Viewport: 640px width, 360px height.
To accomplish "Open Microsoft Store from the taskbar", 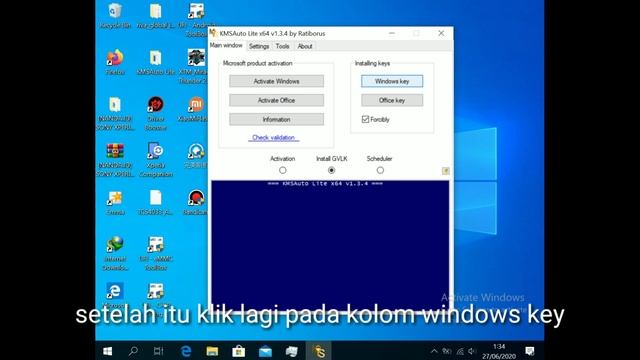I will tap(239, 351).
